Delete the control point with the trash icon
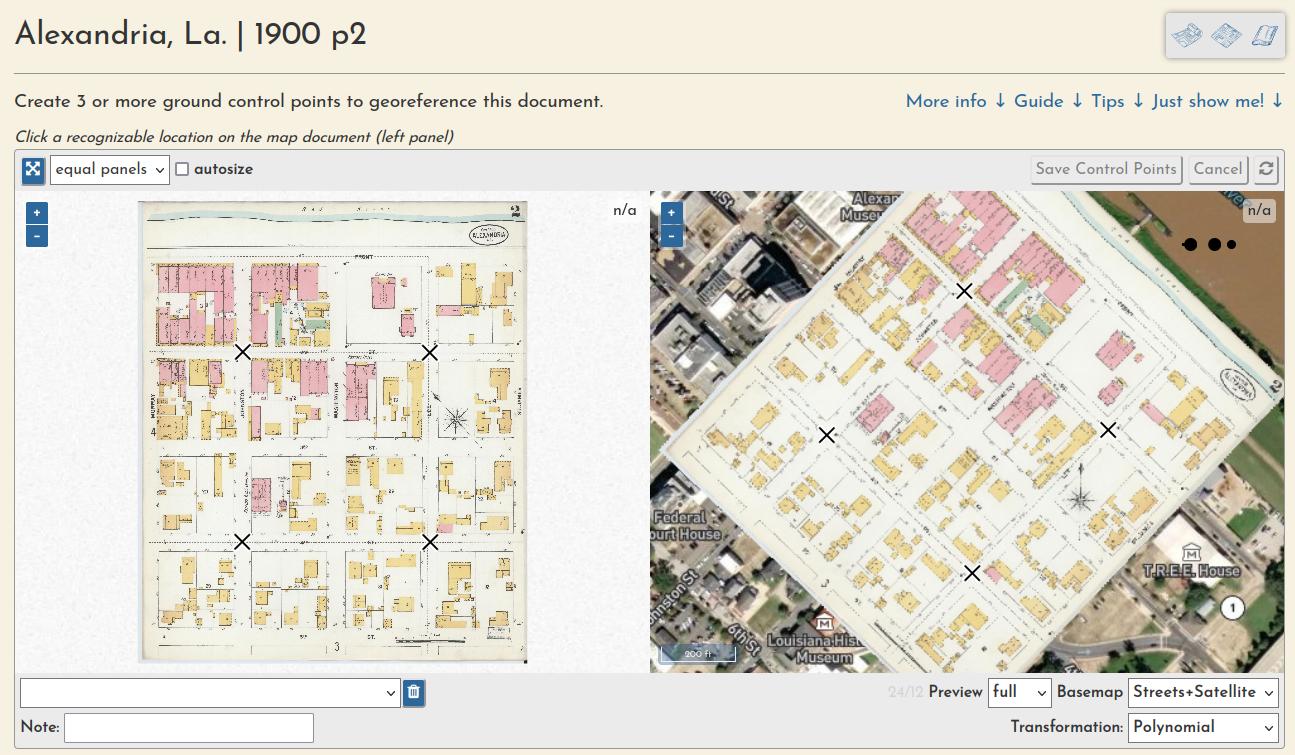This screenshot has width=1295, height=755. [x=414, y=692]
